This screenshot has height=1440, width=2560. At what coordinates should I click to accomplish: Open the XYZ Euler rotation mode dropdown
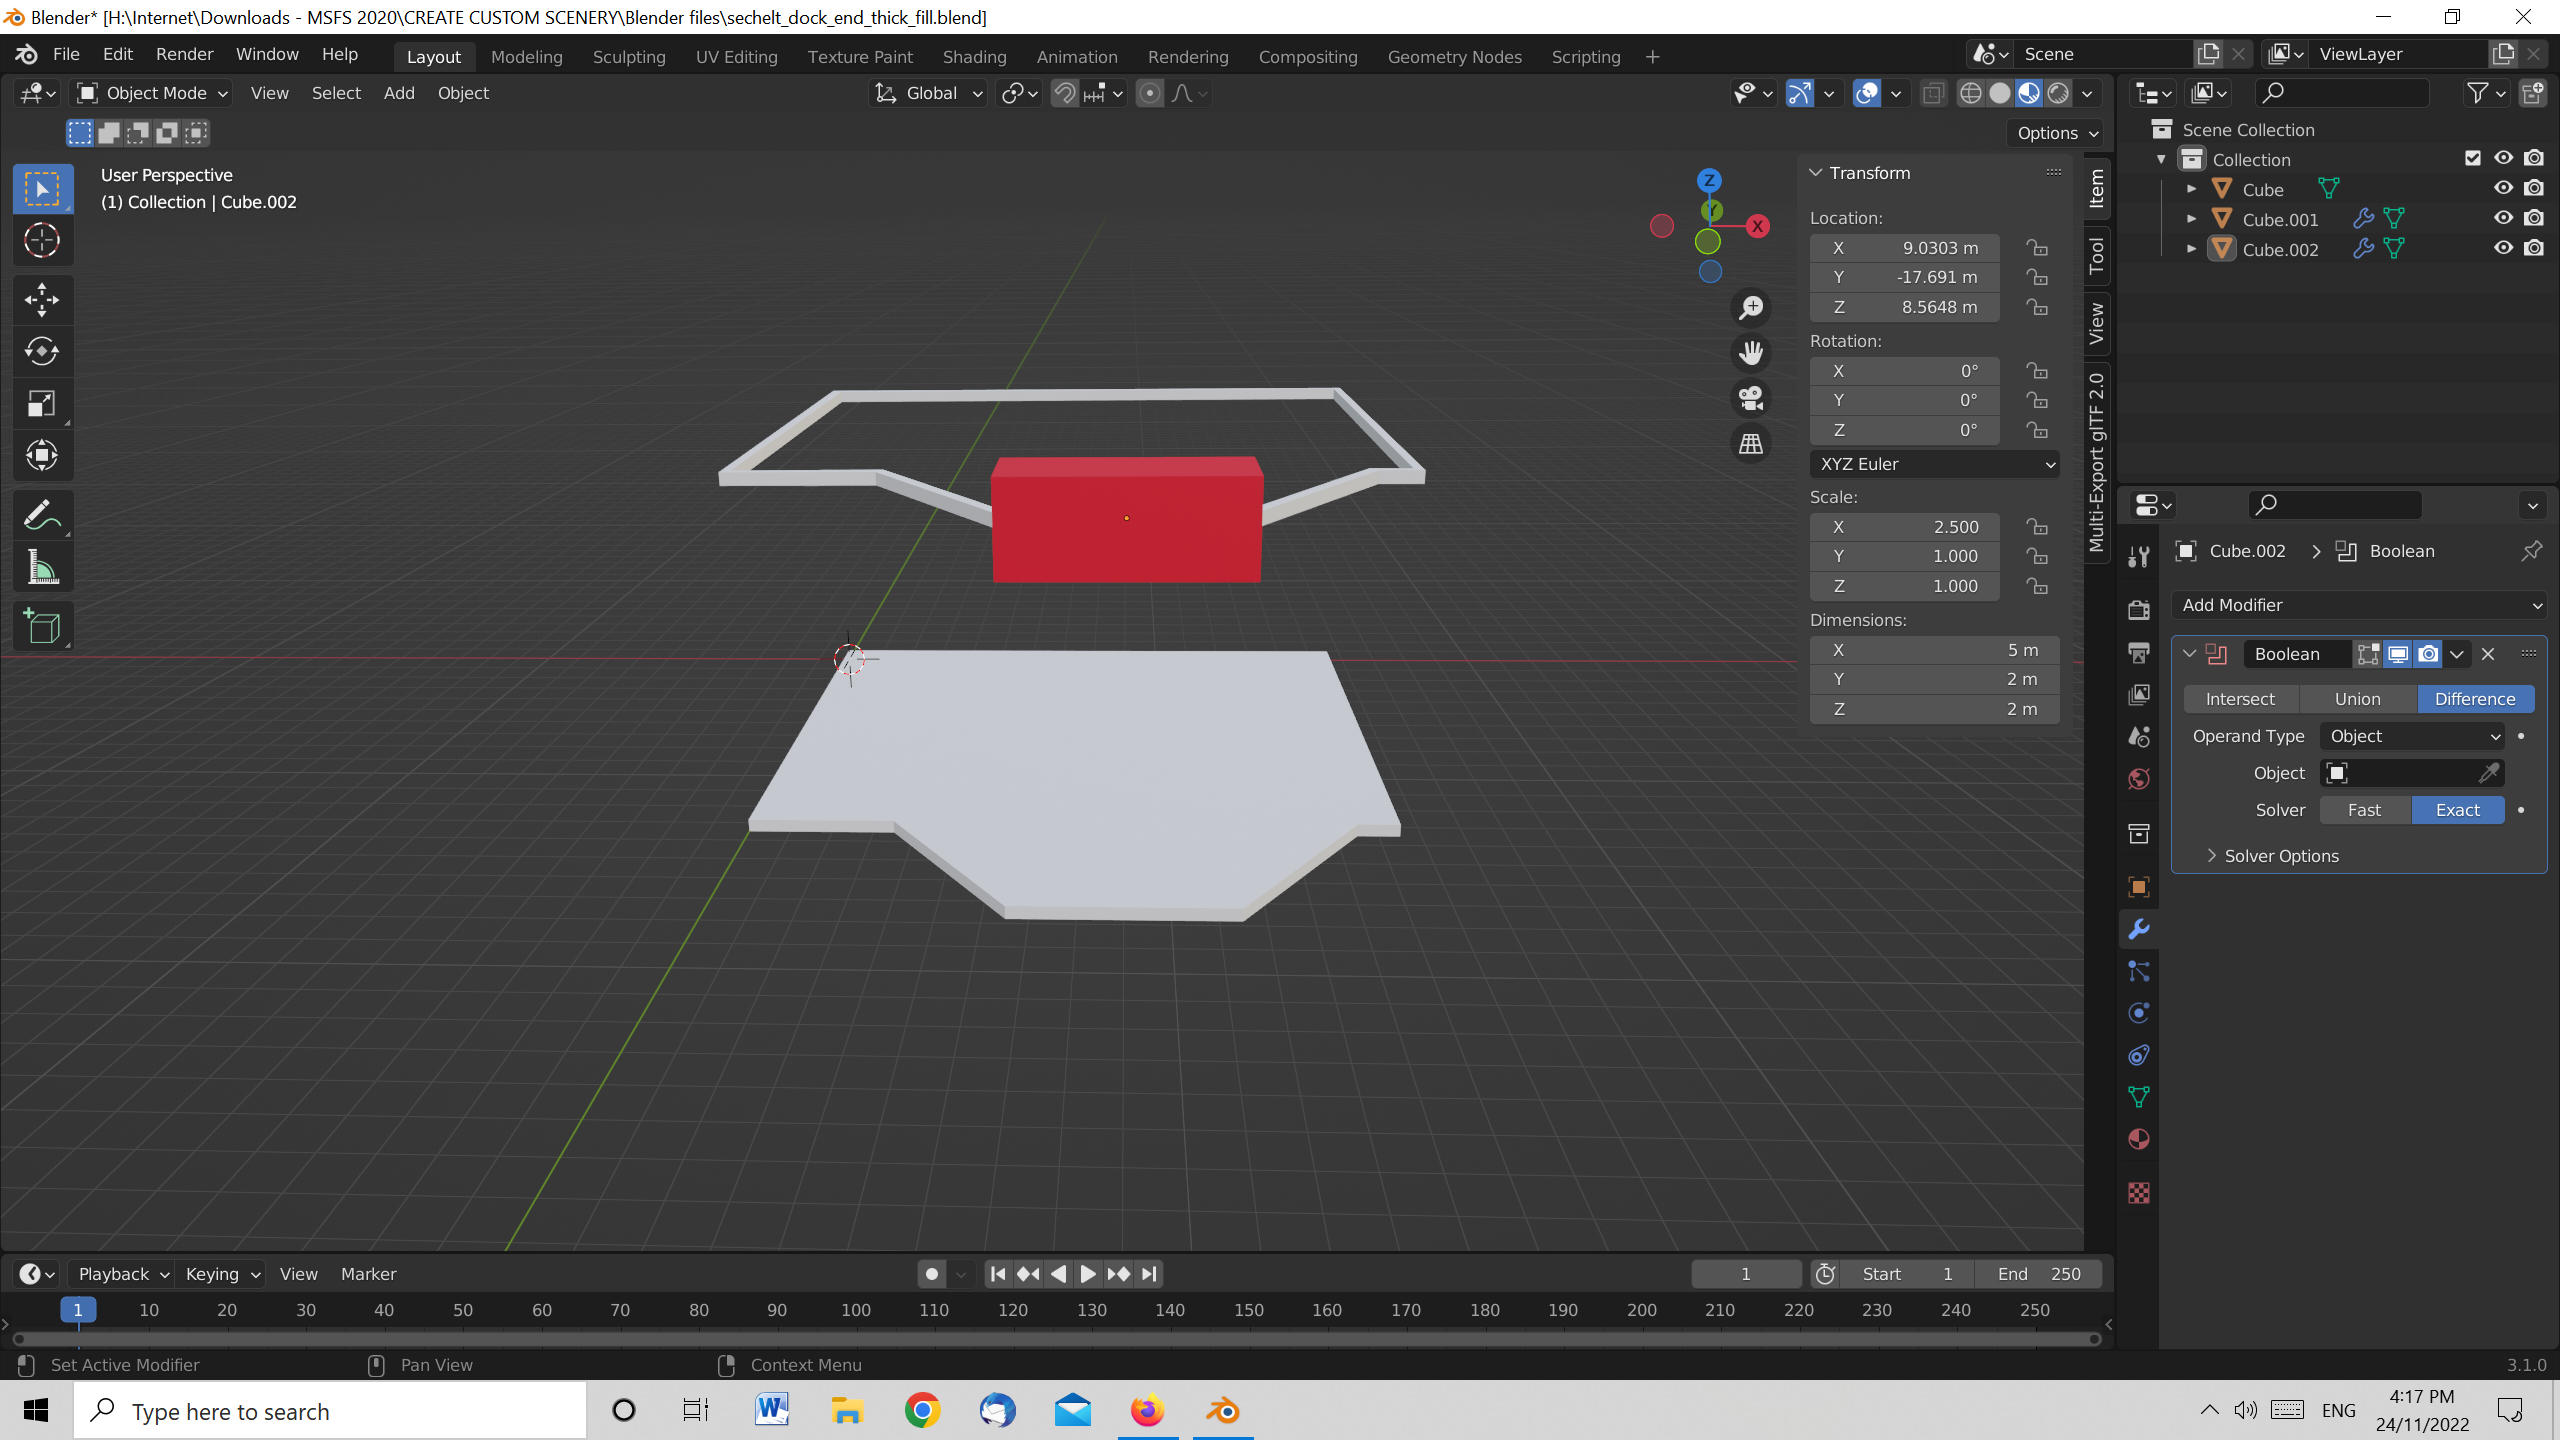[x=1934, y=464]
